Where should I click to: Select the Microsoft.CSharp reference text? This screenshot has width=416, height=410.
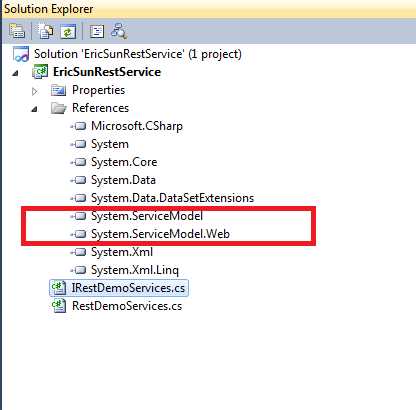click(137, 126)
